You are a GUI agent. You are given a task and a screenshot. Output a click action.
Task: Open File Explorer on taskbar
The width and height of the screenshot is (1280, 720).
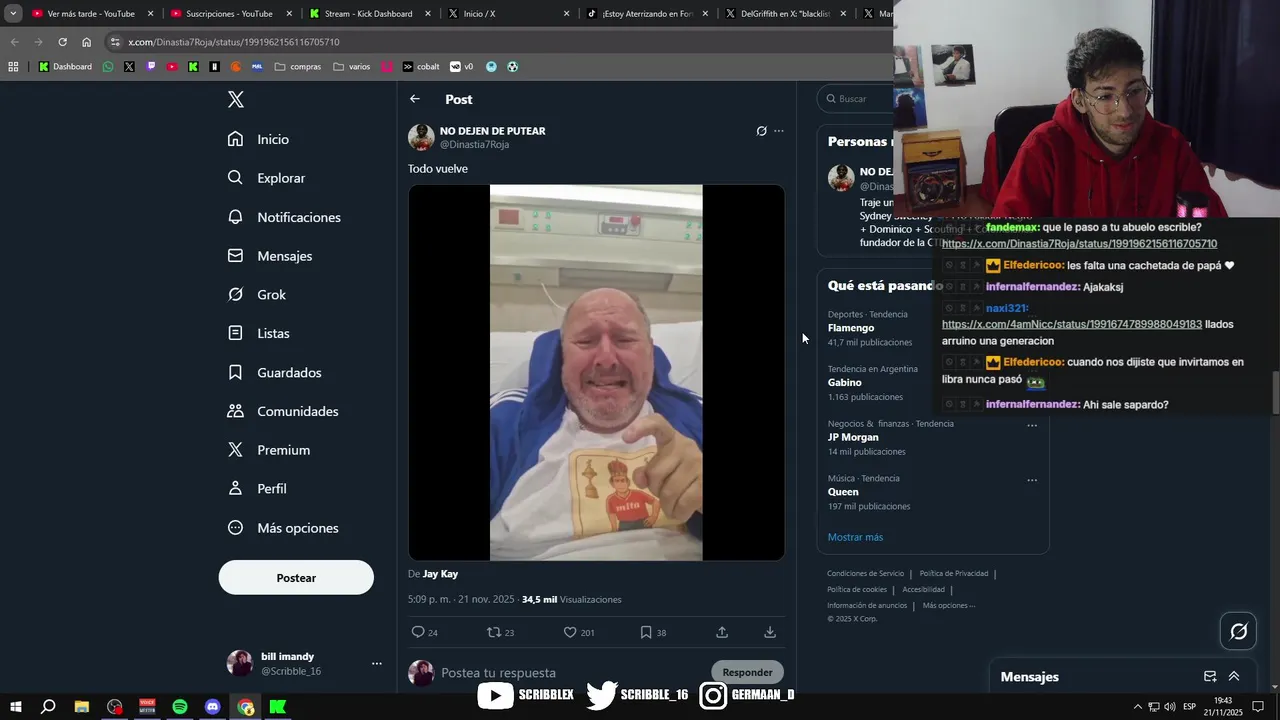[82, 707]
